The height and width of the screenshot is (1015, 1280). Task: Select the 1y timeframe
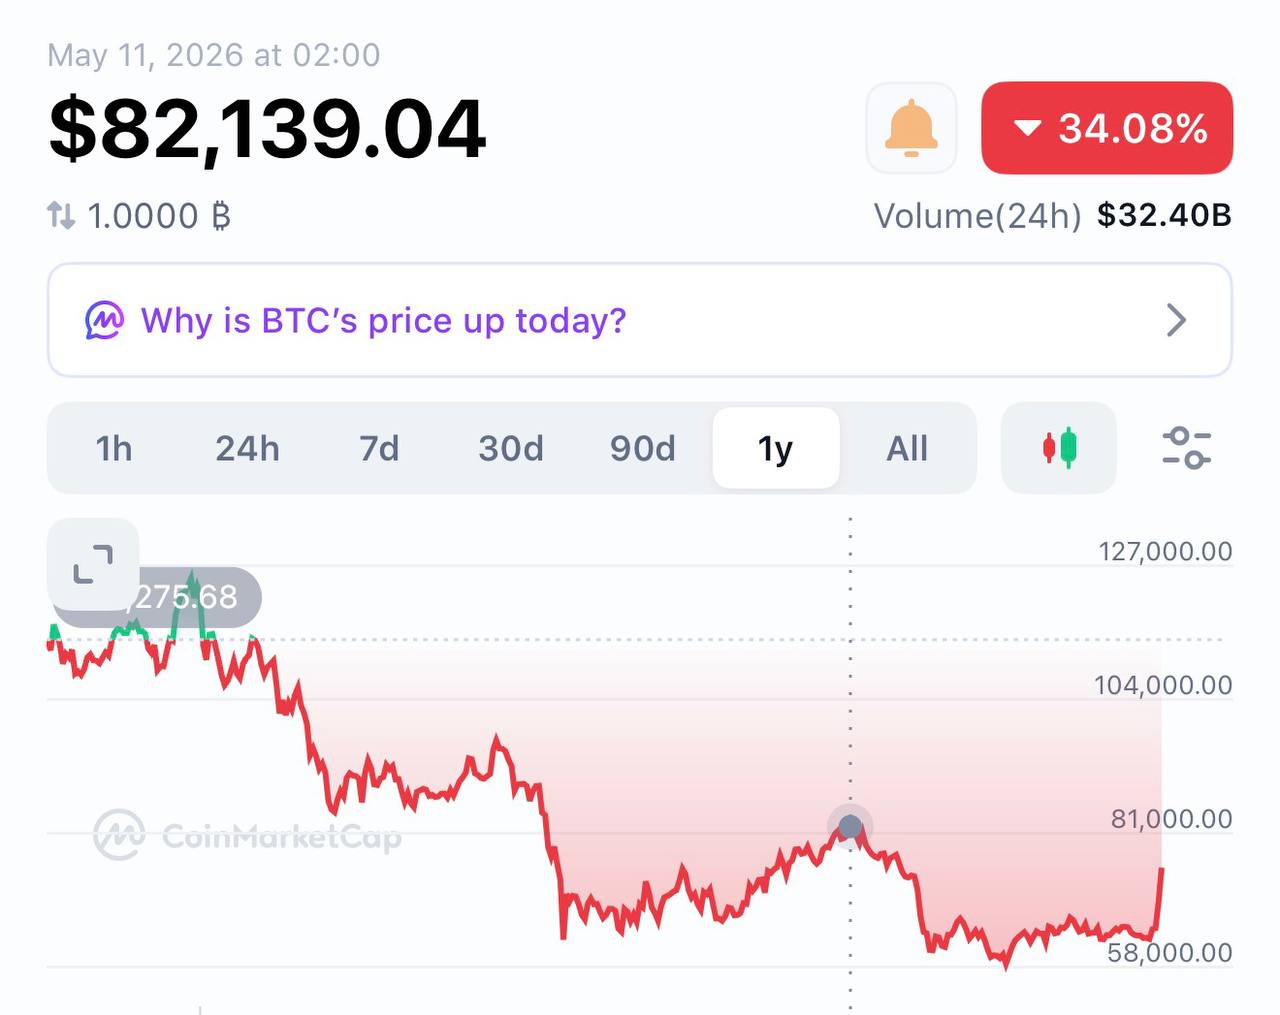click(776, 448)
